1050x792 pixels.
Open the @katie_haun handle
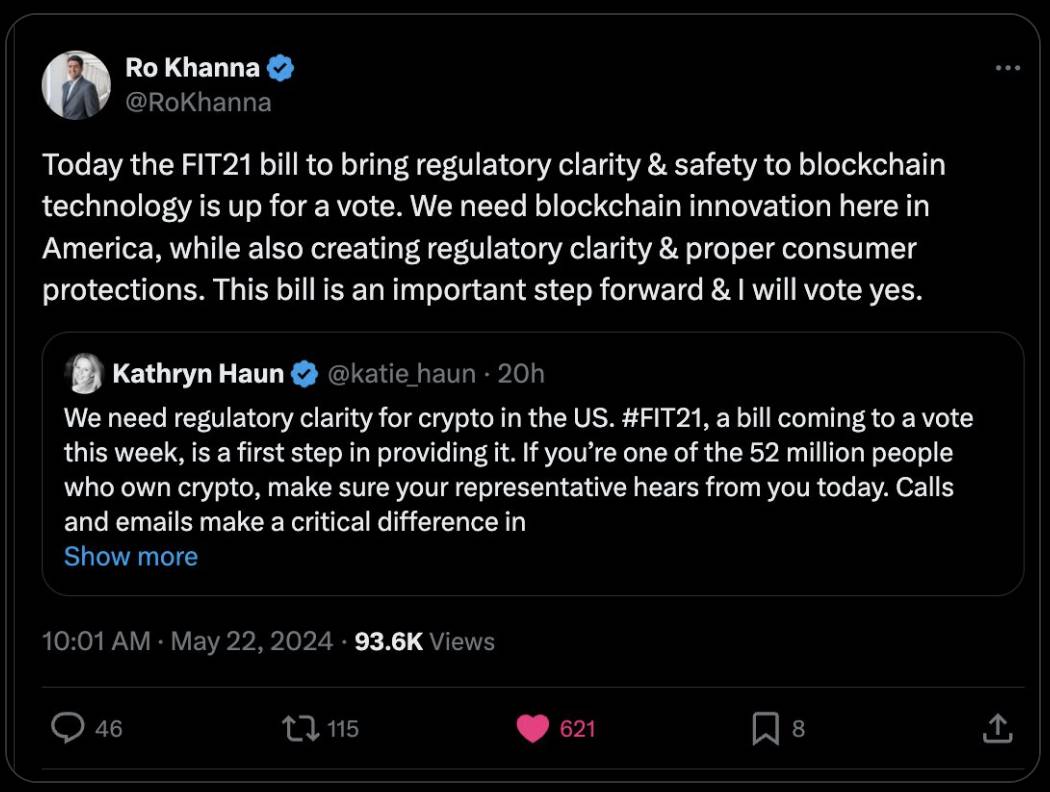coord(401,374)
